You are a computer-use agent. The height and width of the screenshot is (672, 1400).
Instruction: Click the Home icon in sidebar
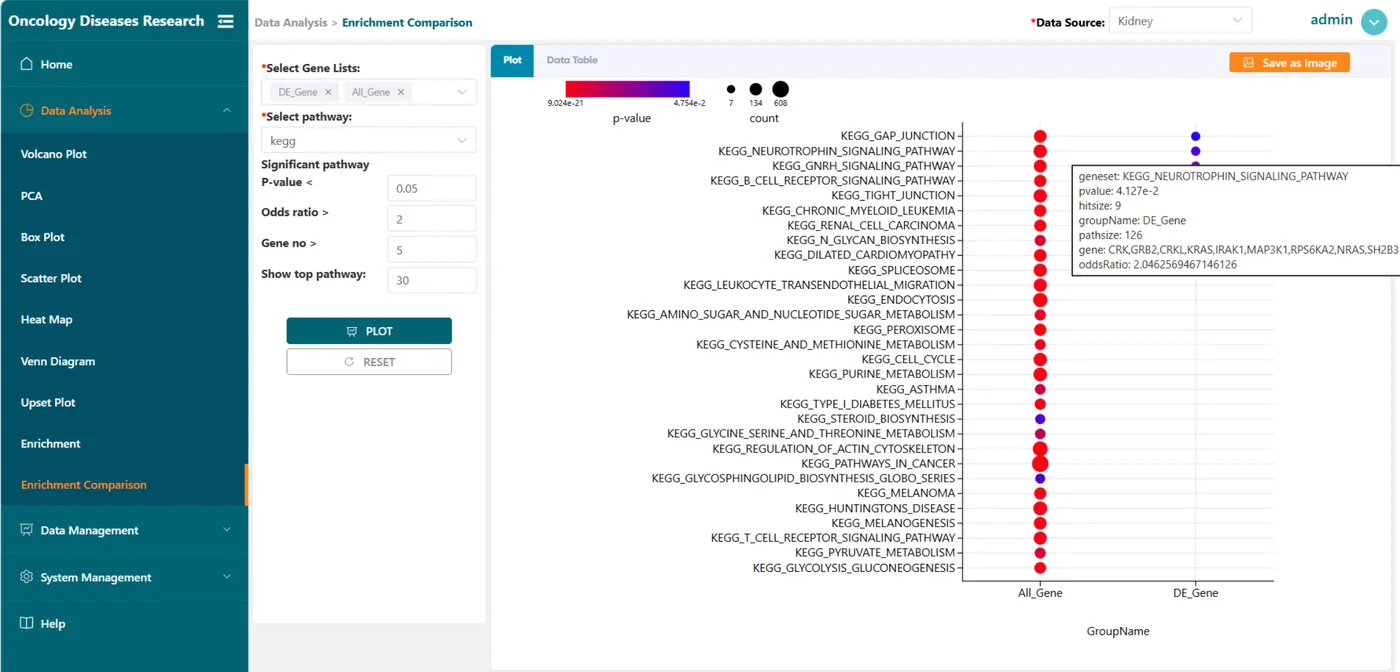[27, 64]
